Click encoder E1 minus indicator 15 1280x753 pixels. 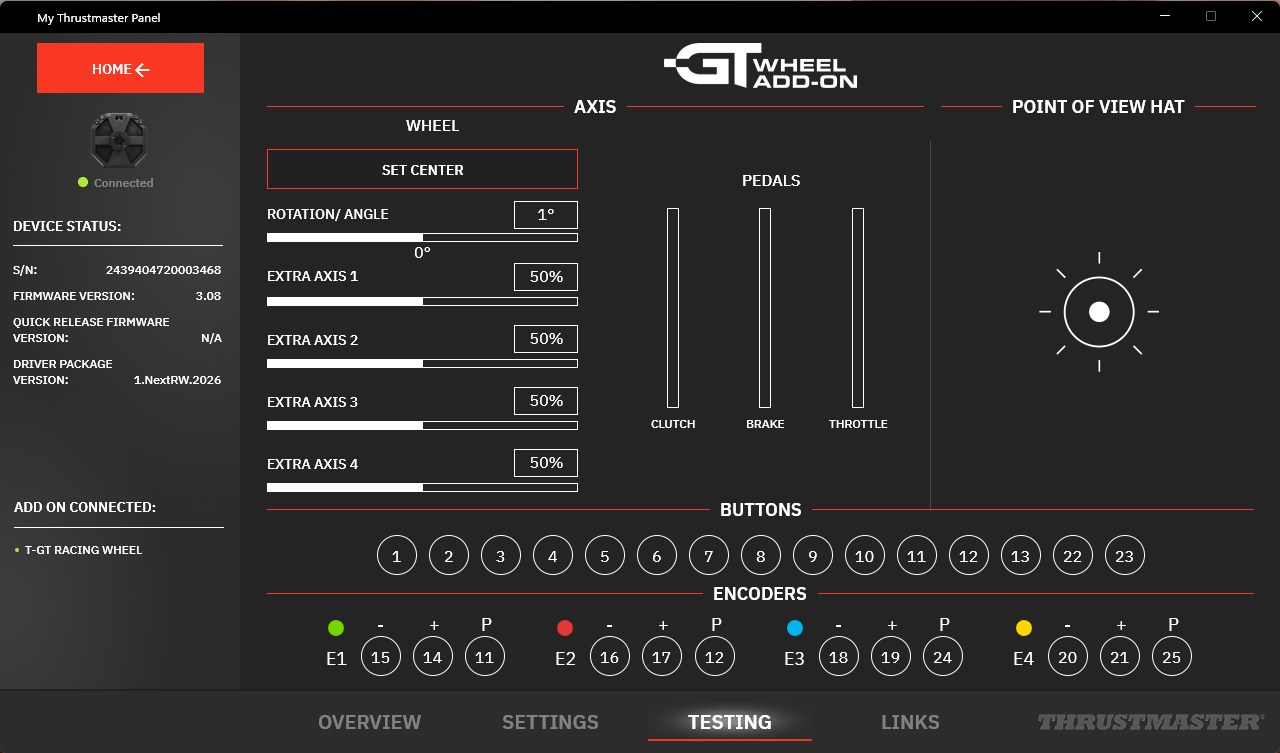[x=381, y=657]
